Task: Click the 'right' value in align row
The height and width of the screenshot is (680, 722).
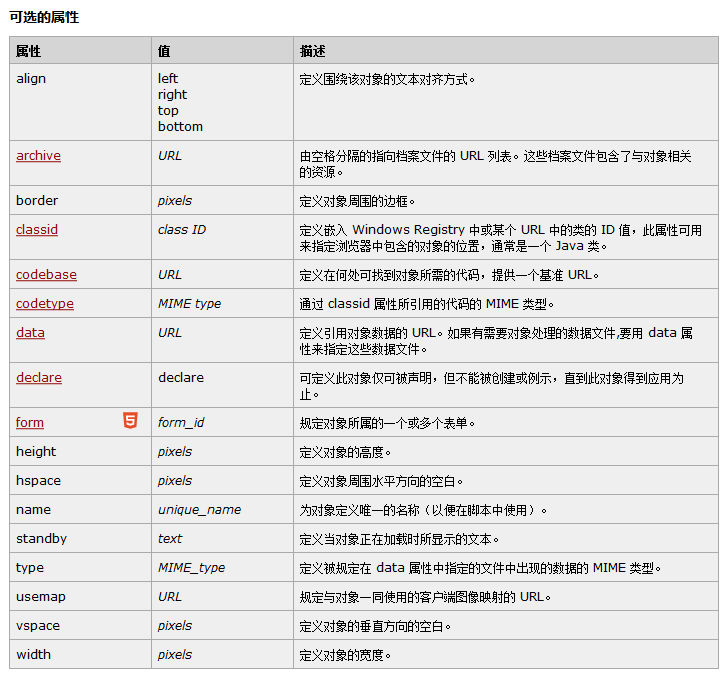Action: (x=172, y=95)
